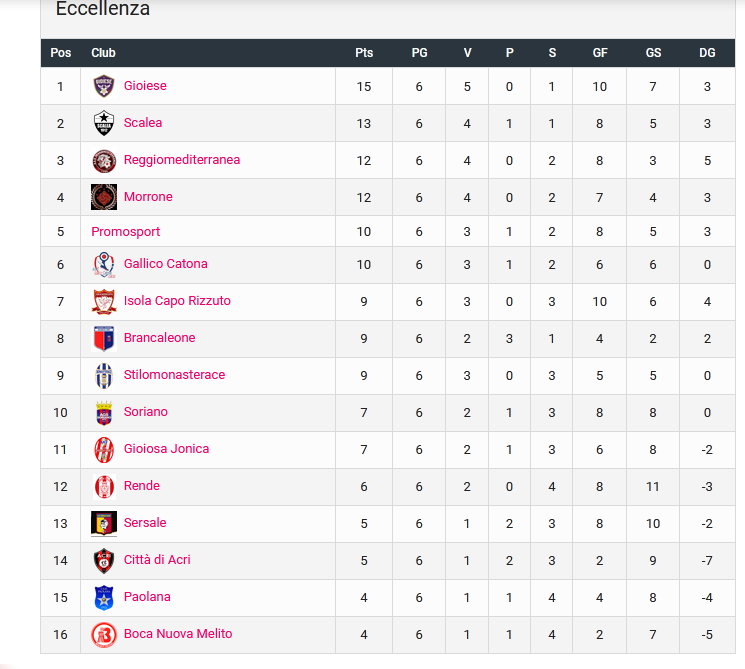Open the Promosport club link
Image resolution: width=745 pixels, height=669 pixels.
[125, 232]
